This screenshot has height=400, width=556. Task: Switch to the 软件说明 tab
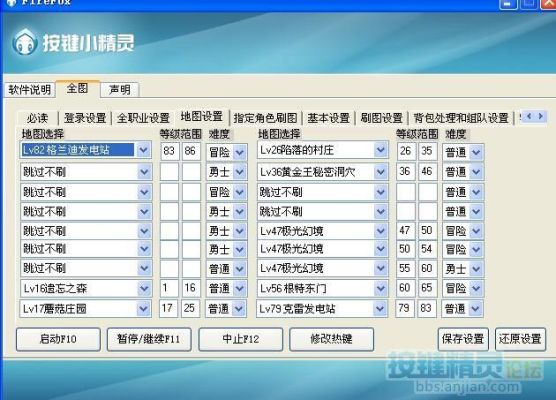click(x=30, y=90)
